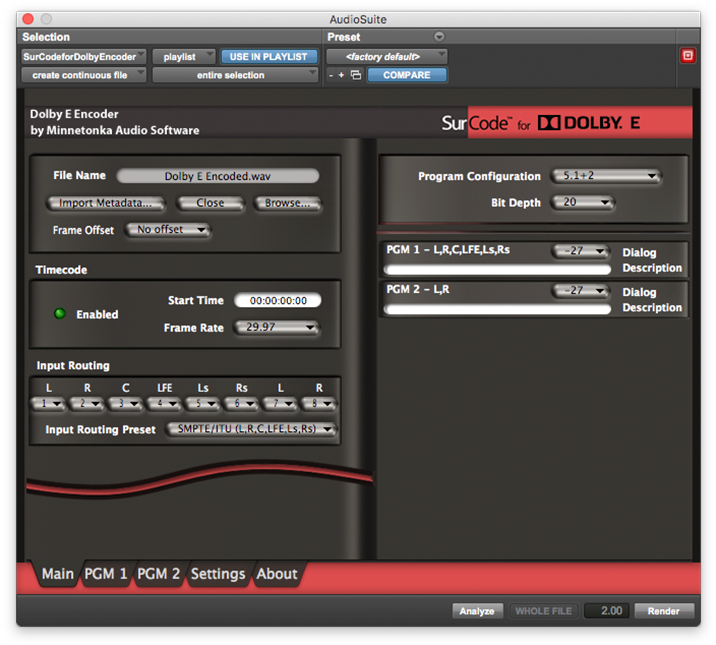Toggle the WHOLE FILE option
716x645 pixels.
click(x=543, y=611)
